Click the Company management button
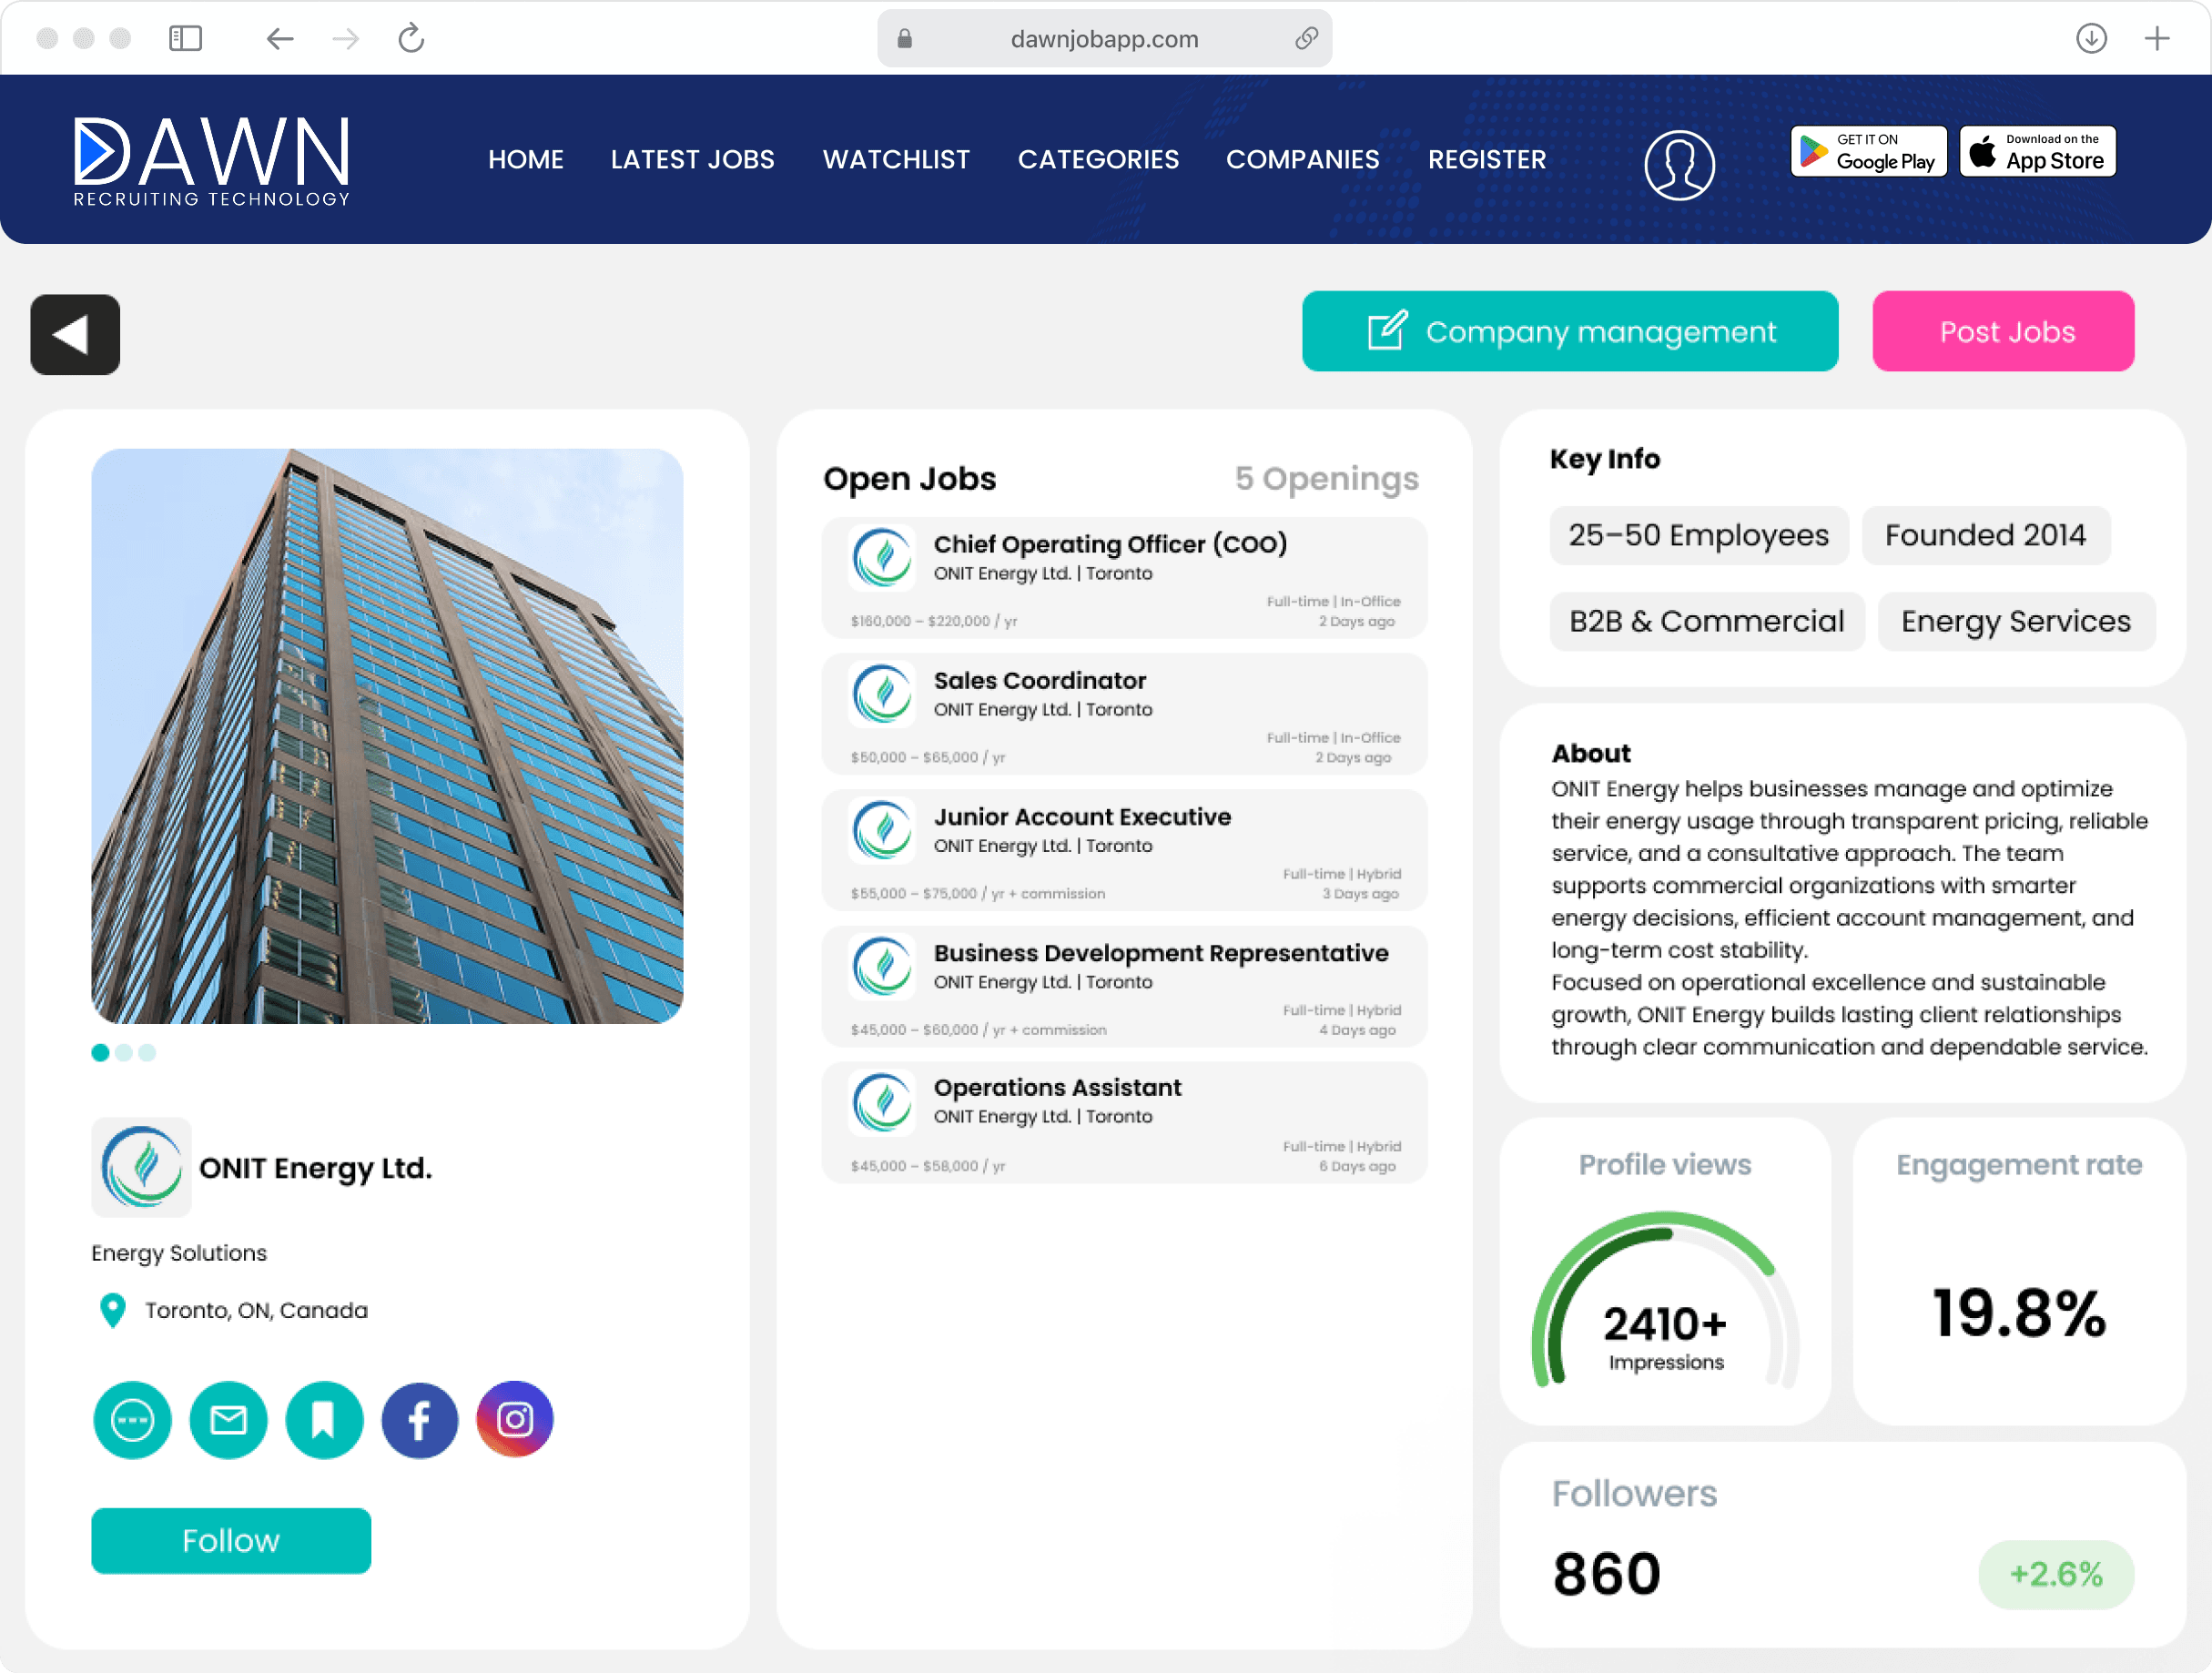 click(x=1569, y=331)
